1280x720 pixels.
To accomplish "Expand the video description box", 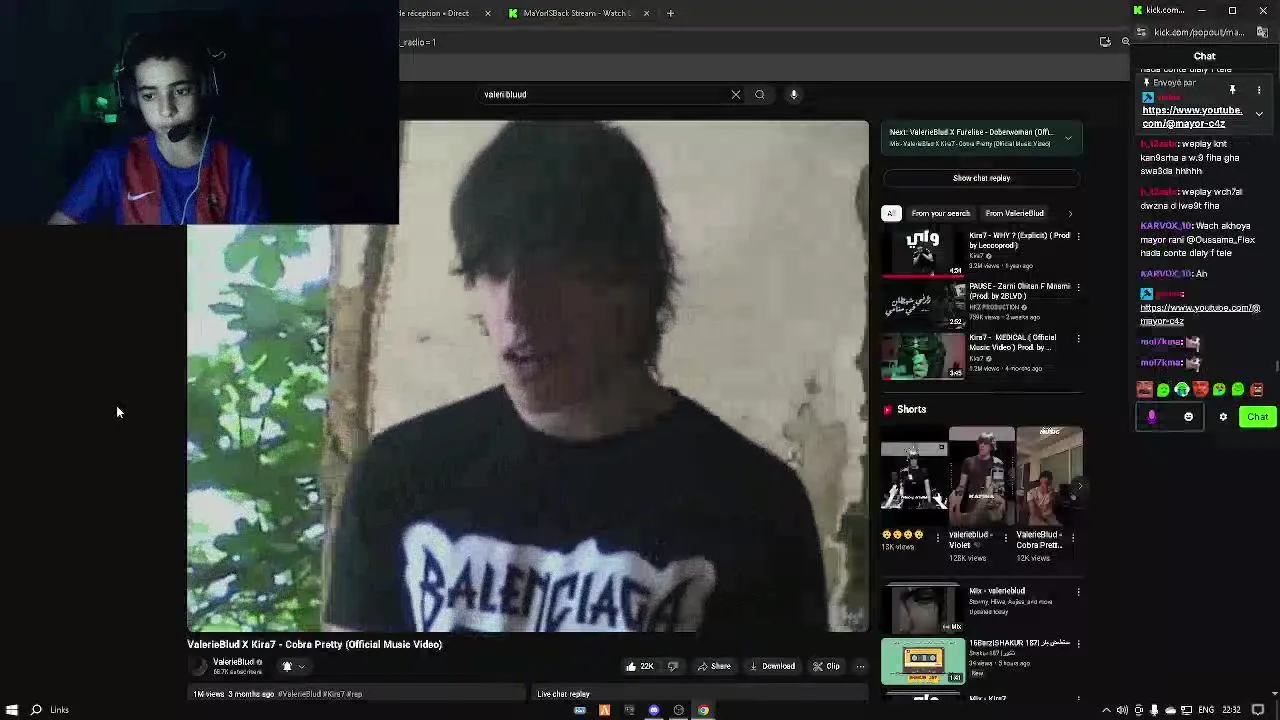I will pos(357,694).
